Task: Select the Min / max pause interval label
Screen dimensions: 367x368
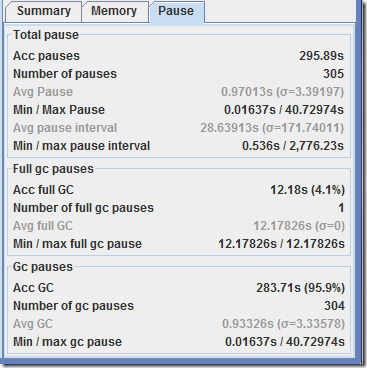Action: (82, 146)
